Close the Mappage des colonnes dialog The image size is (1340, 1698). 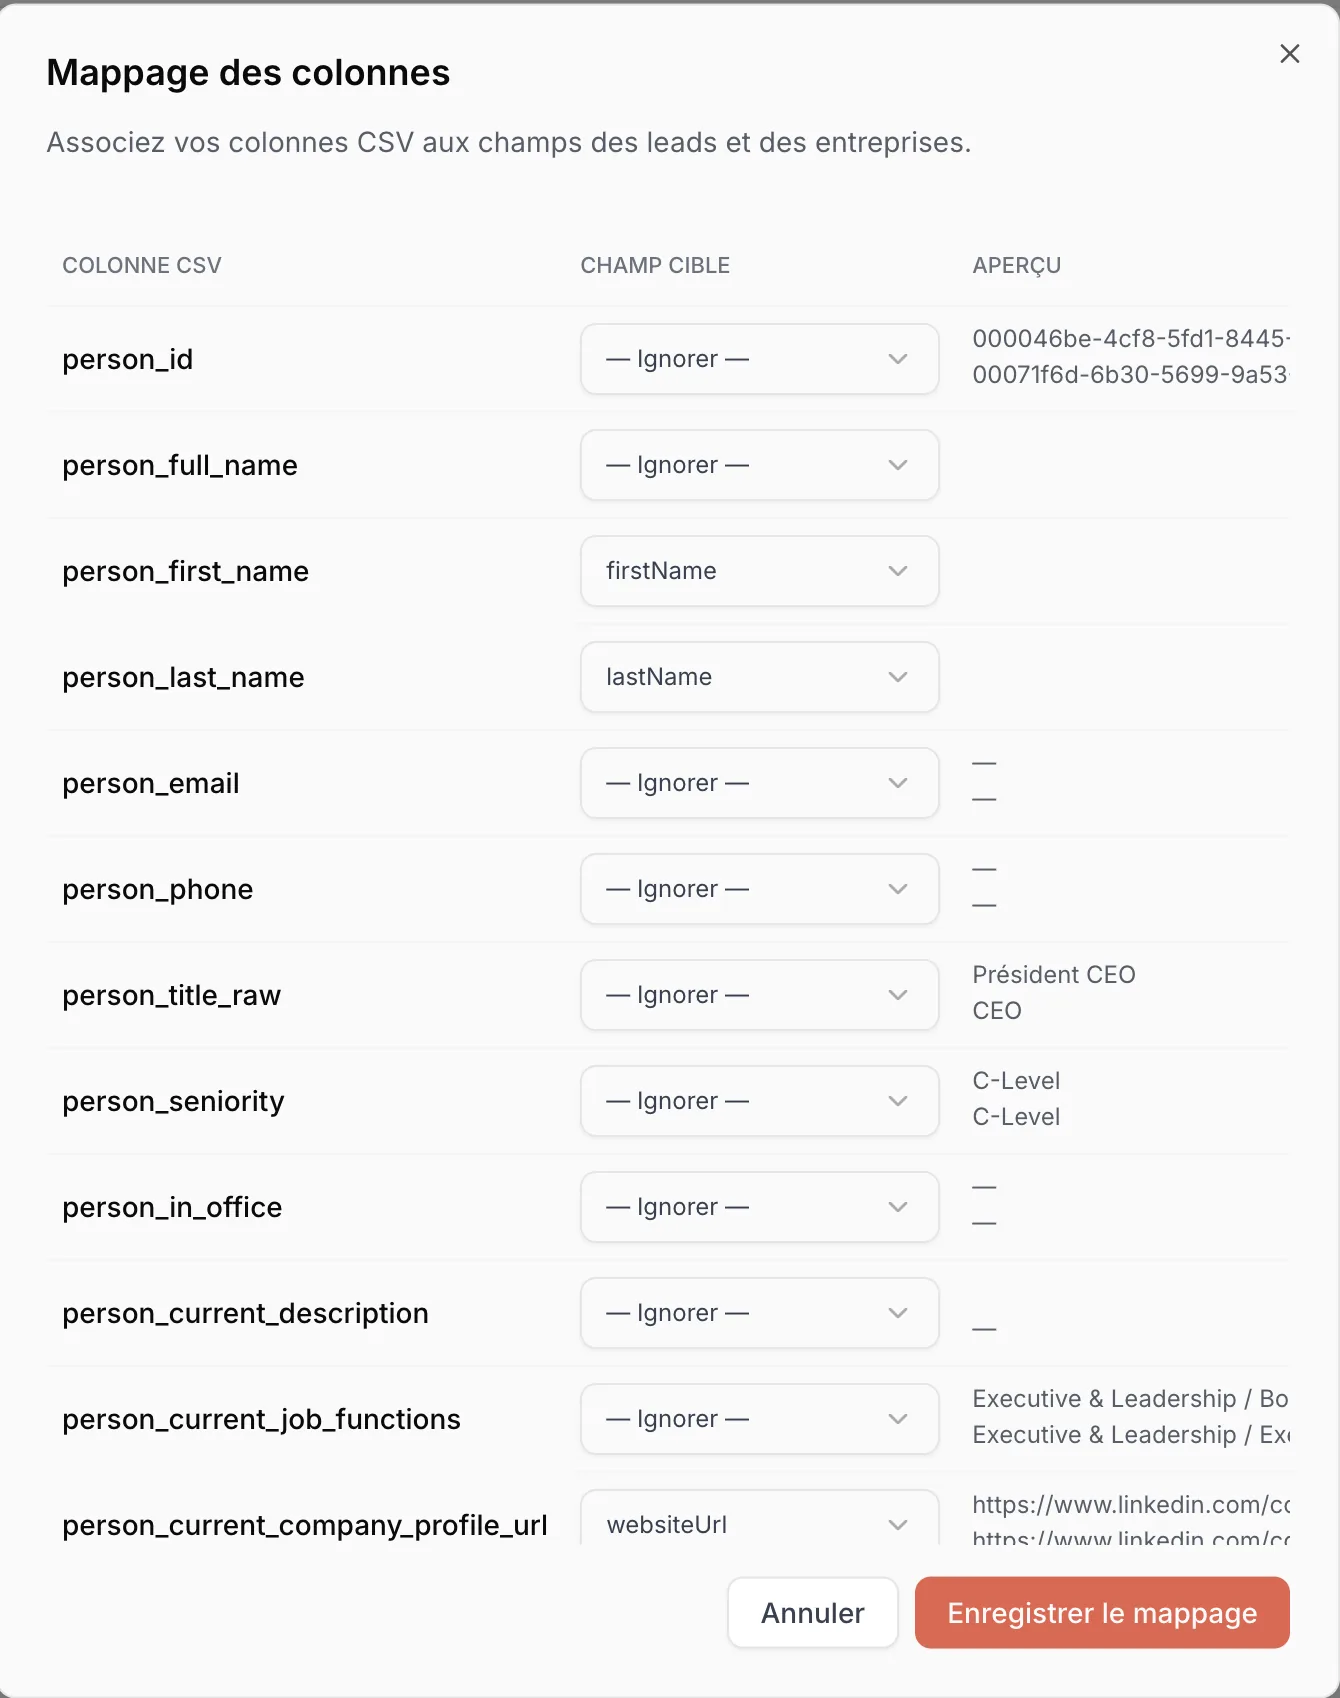click(x=1290, y=54)
